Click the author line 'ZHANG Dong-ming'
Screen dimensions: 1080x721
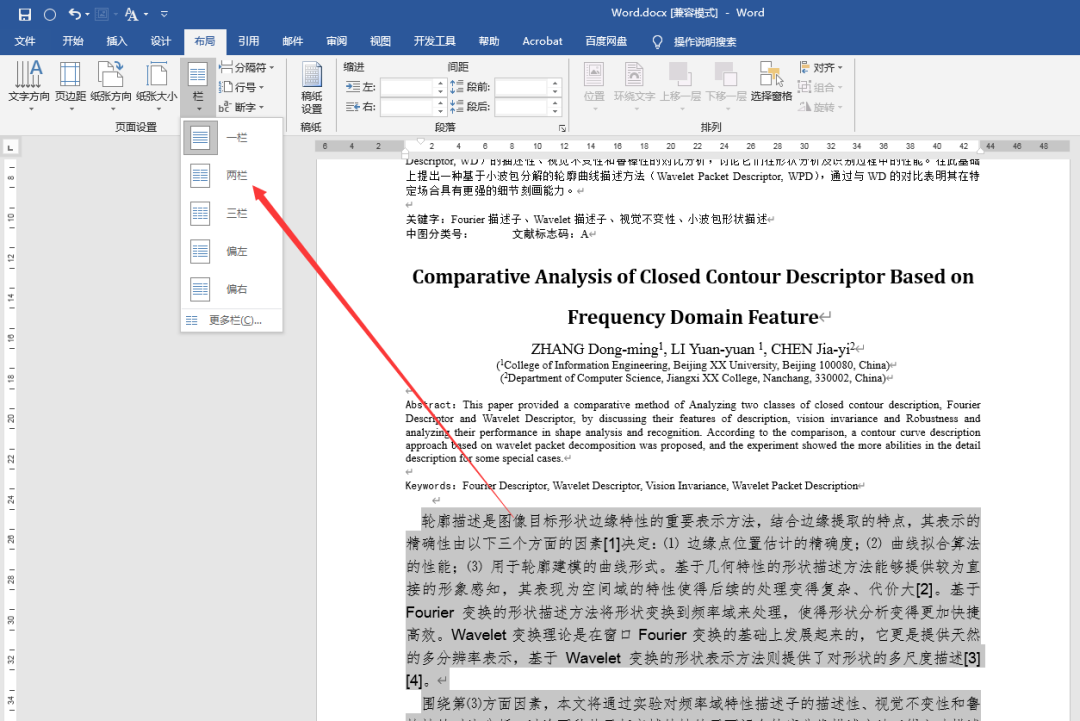[594, 349]
